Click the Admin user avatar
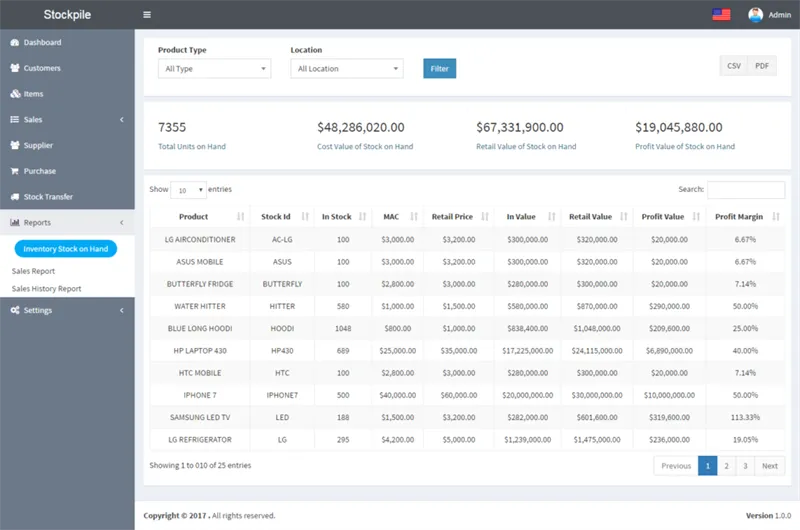Viewport: 800px width, 530px height. click(x=755, y=15)
